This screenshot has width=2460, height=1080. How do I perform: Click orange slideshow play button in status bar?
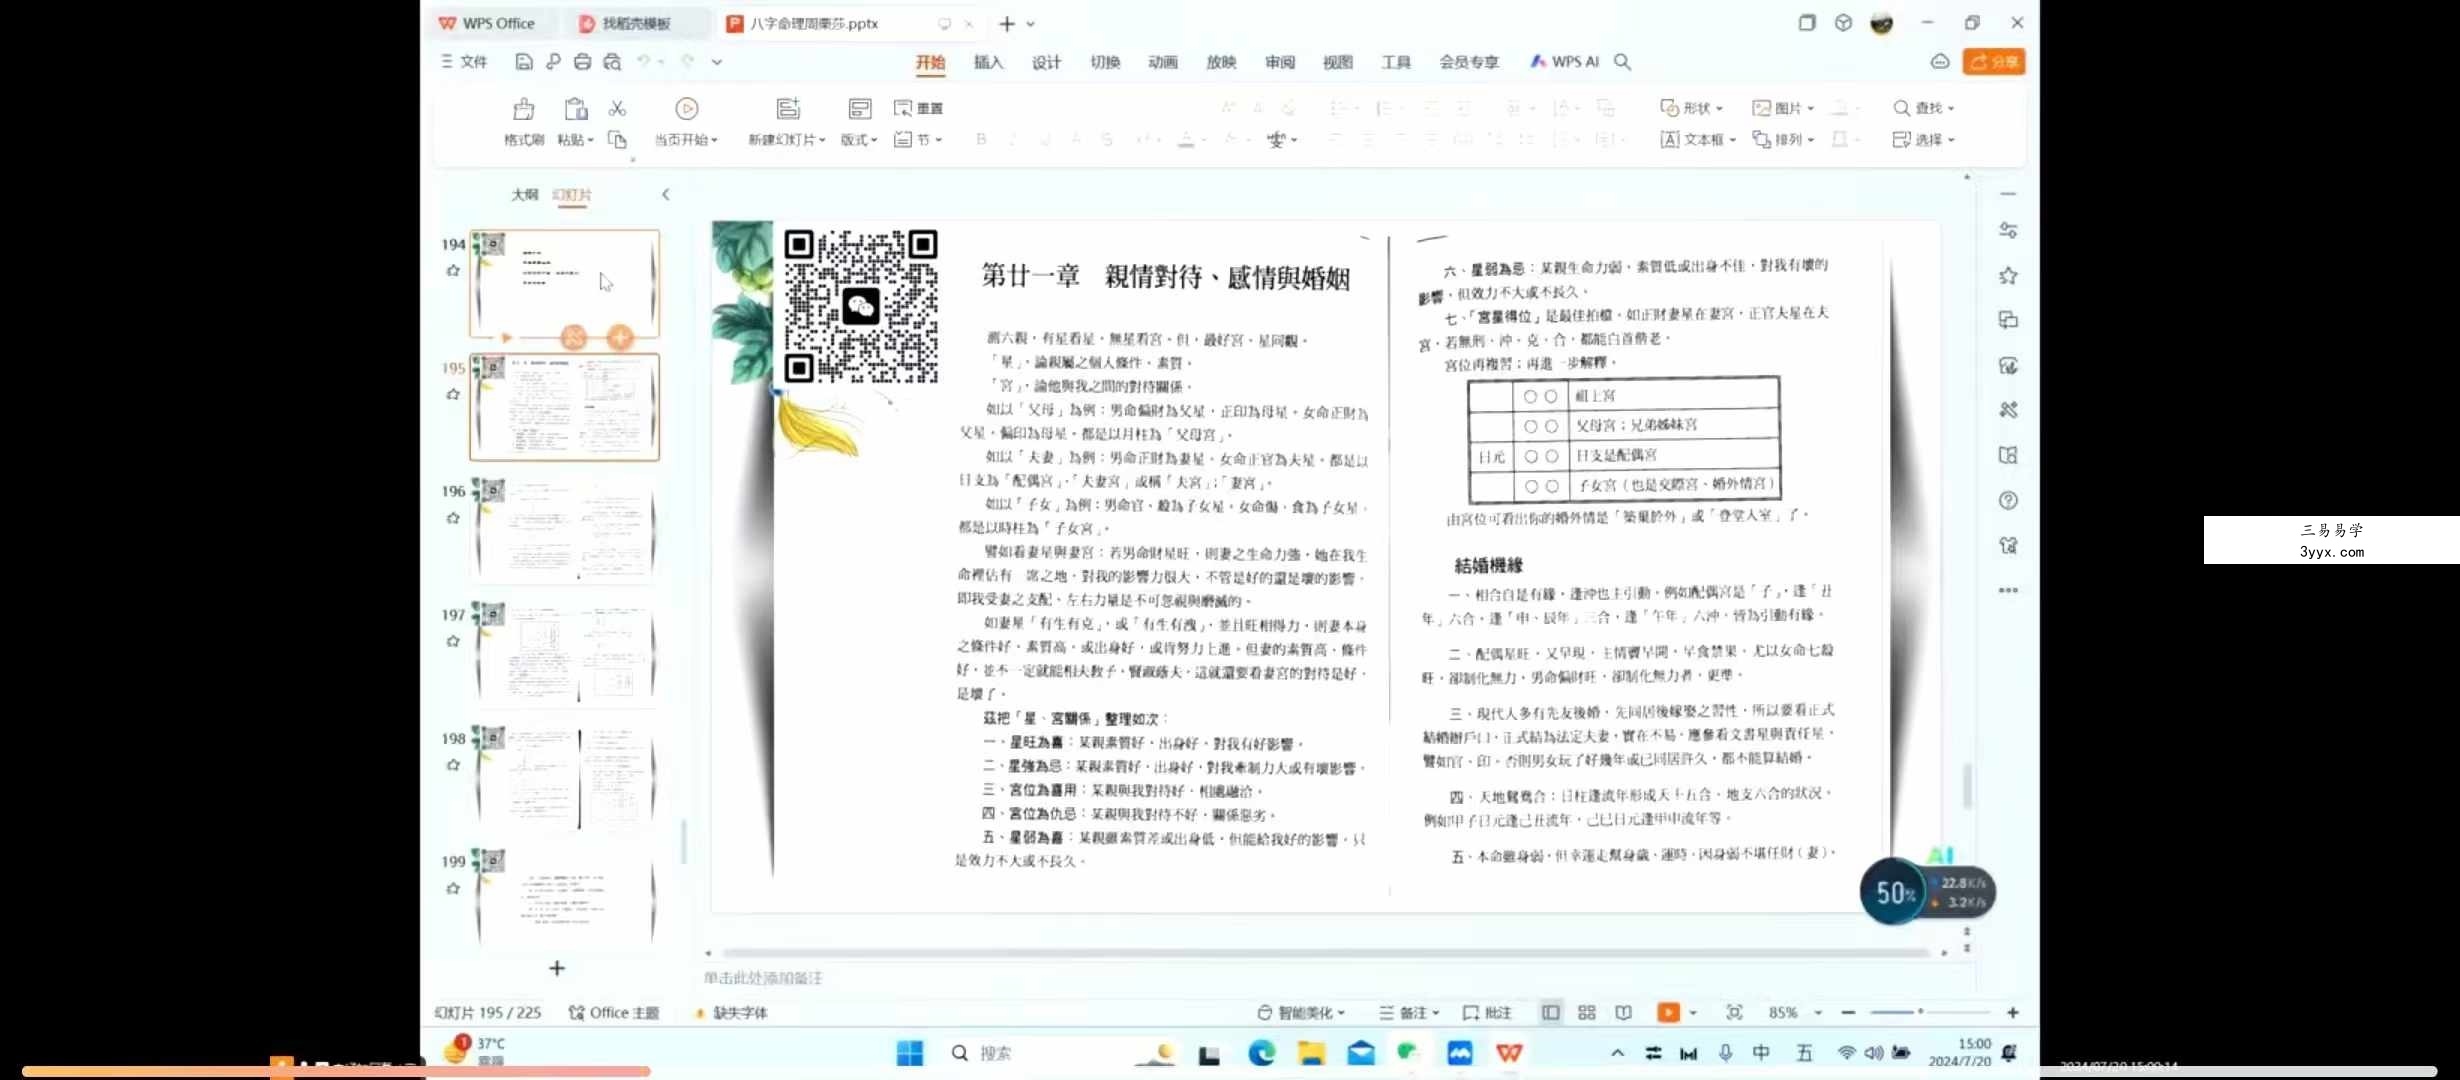click(1668, 1013)
